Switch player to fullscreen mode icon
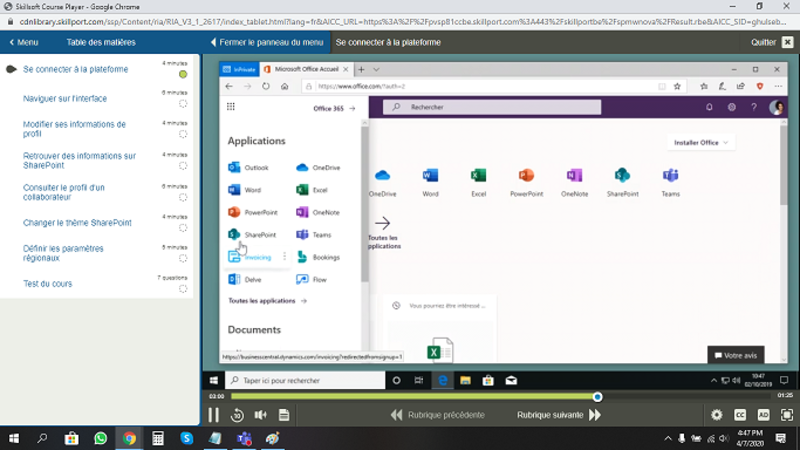Viewport: 800px width, 450px height. pos(787,415)
